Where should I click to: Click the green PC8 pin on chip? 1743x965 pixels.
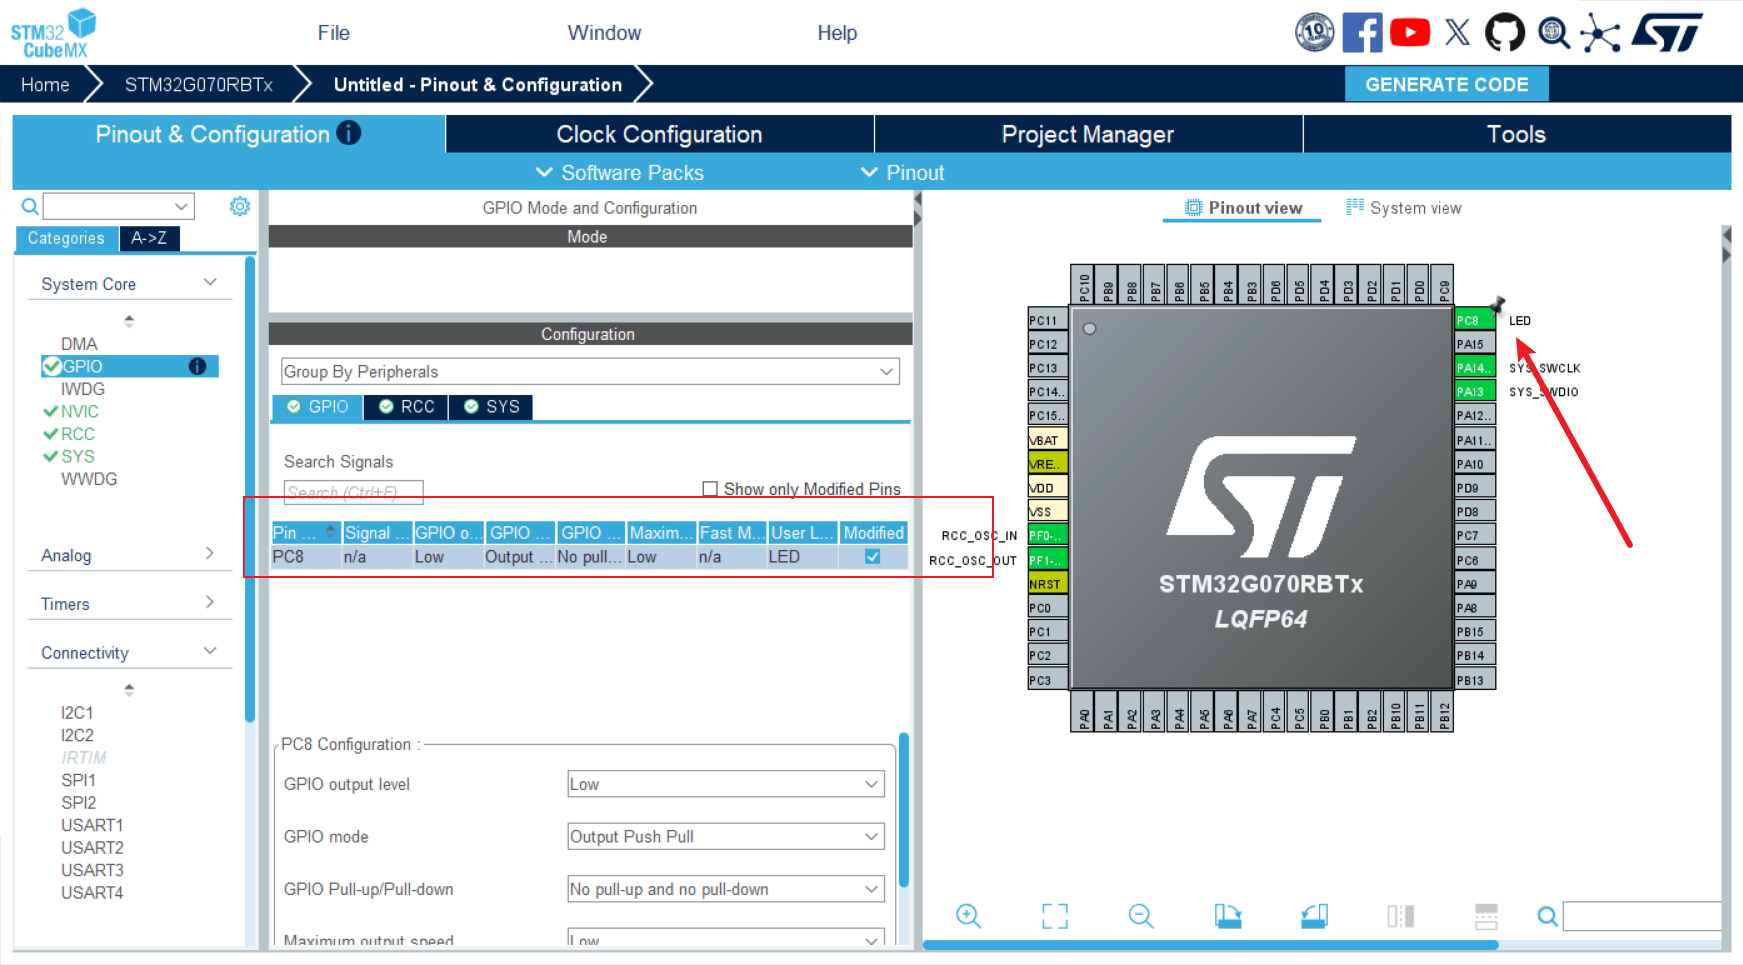coord(1472,320)
